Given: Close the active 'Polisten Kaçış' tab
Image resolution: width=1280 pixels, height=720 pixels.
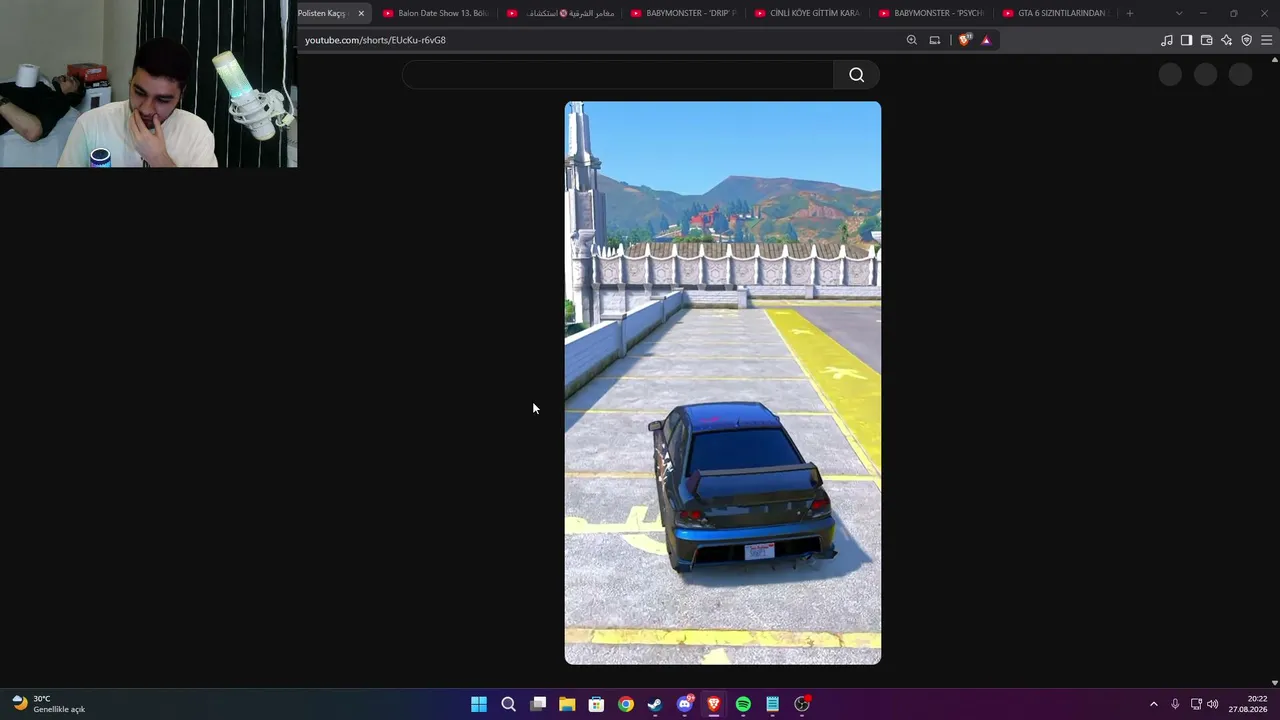Looking at the screenshot, I should pos(361,13).
